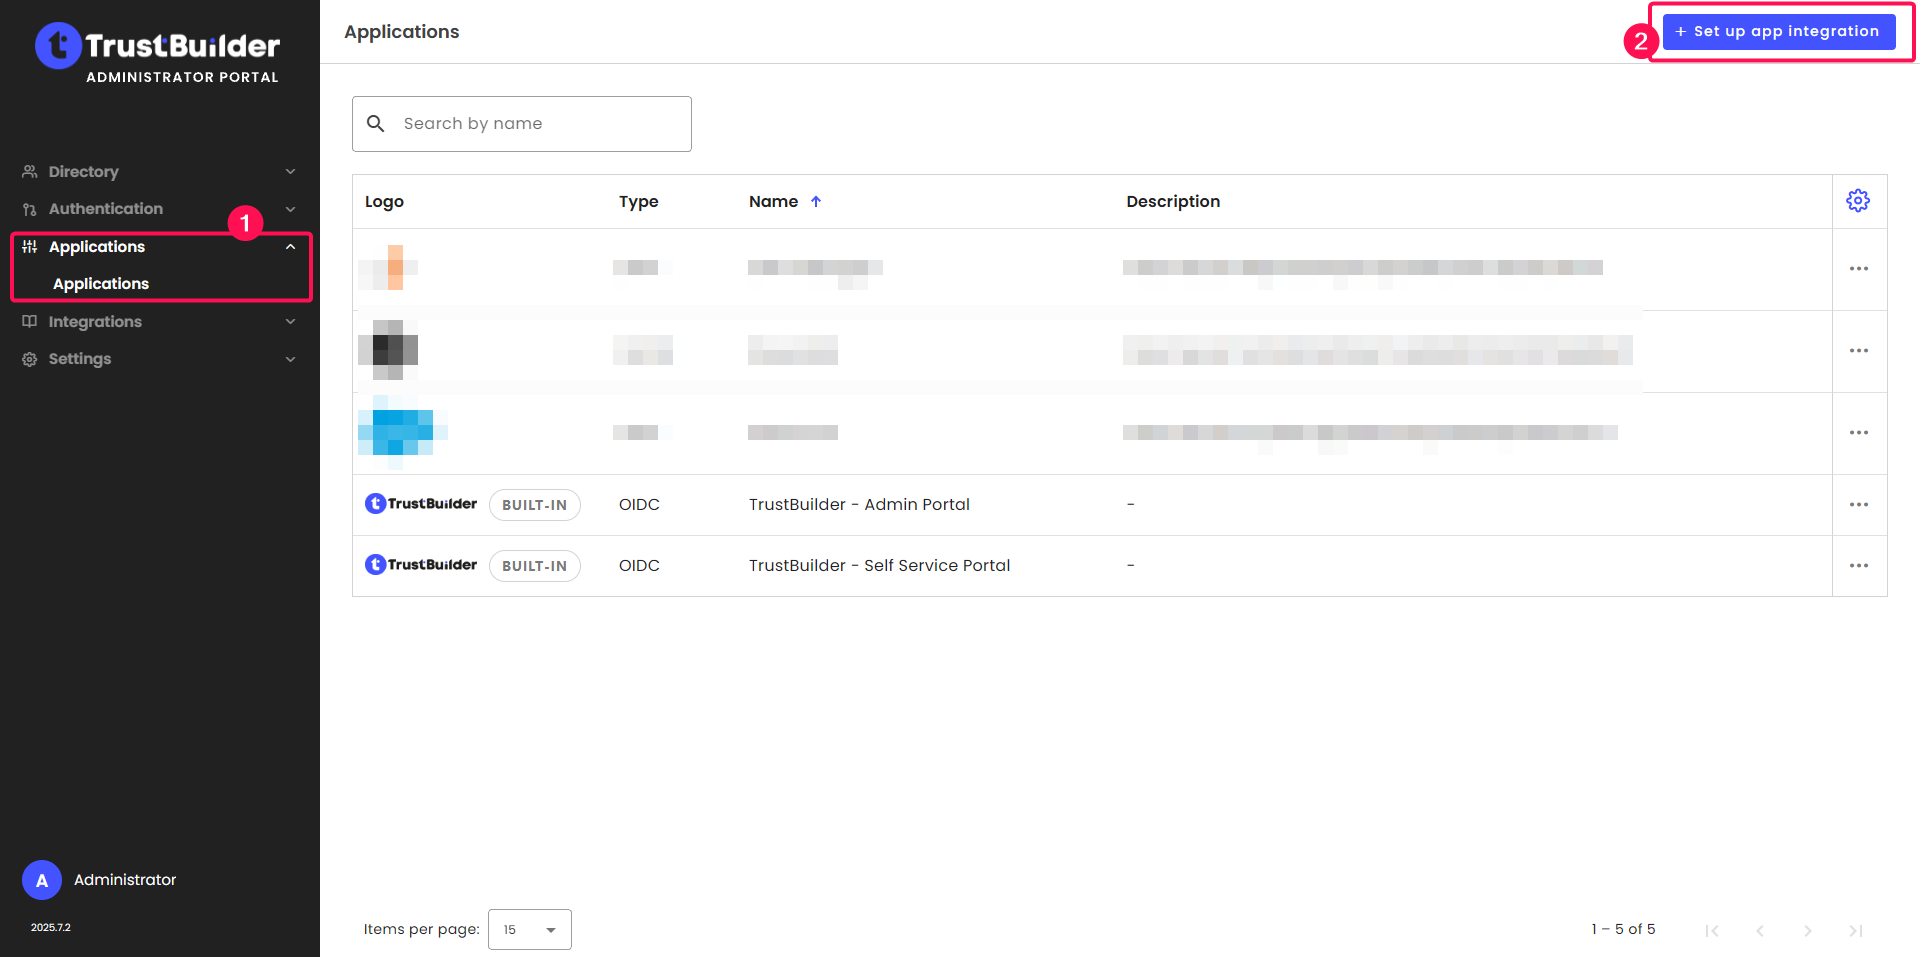Click Set up app integration button
The image size is (1920, 957).
click(1778, 32)
